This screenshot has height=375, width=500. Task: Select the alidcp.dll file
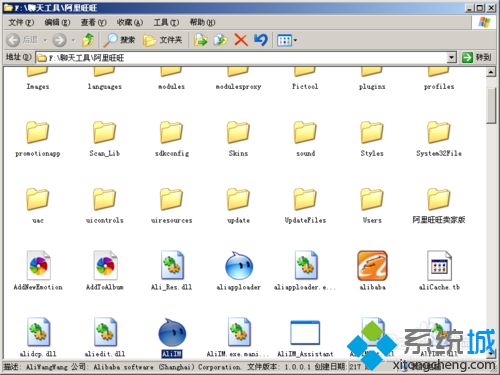[38, 337]
